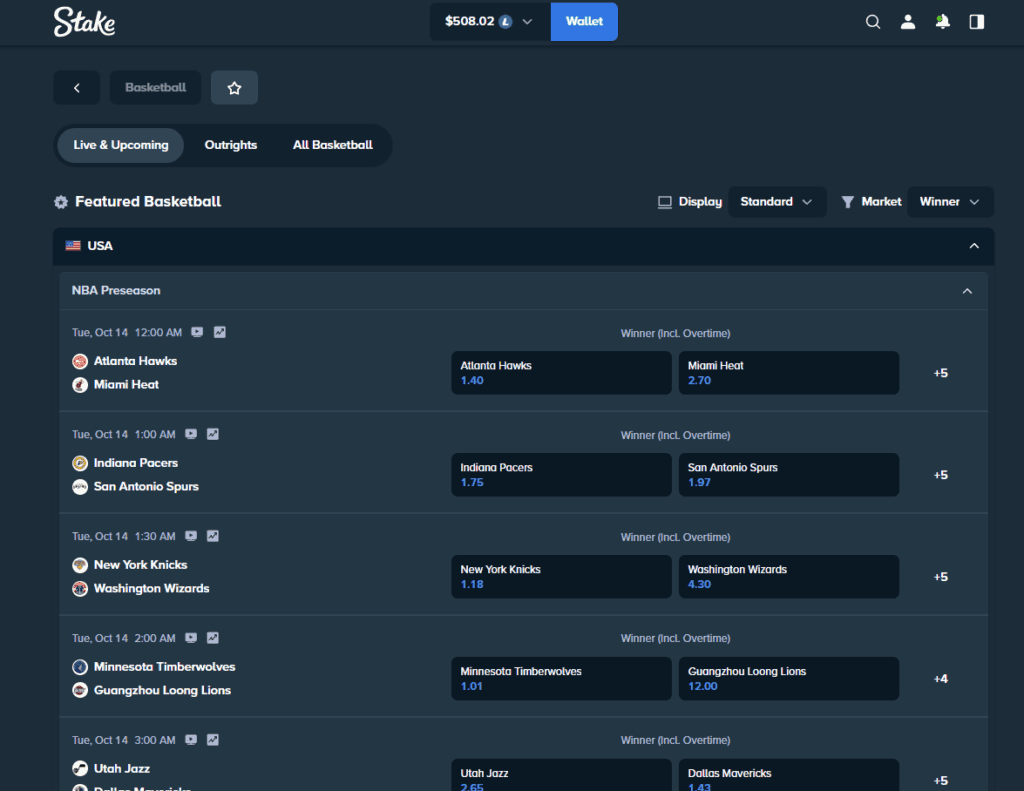
Task: Open the Winner market dropdown
Action: (949, 201)
